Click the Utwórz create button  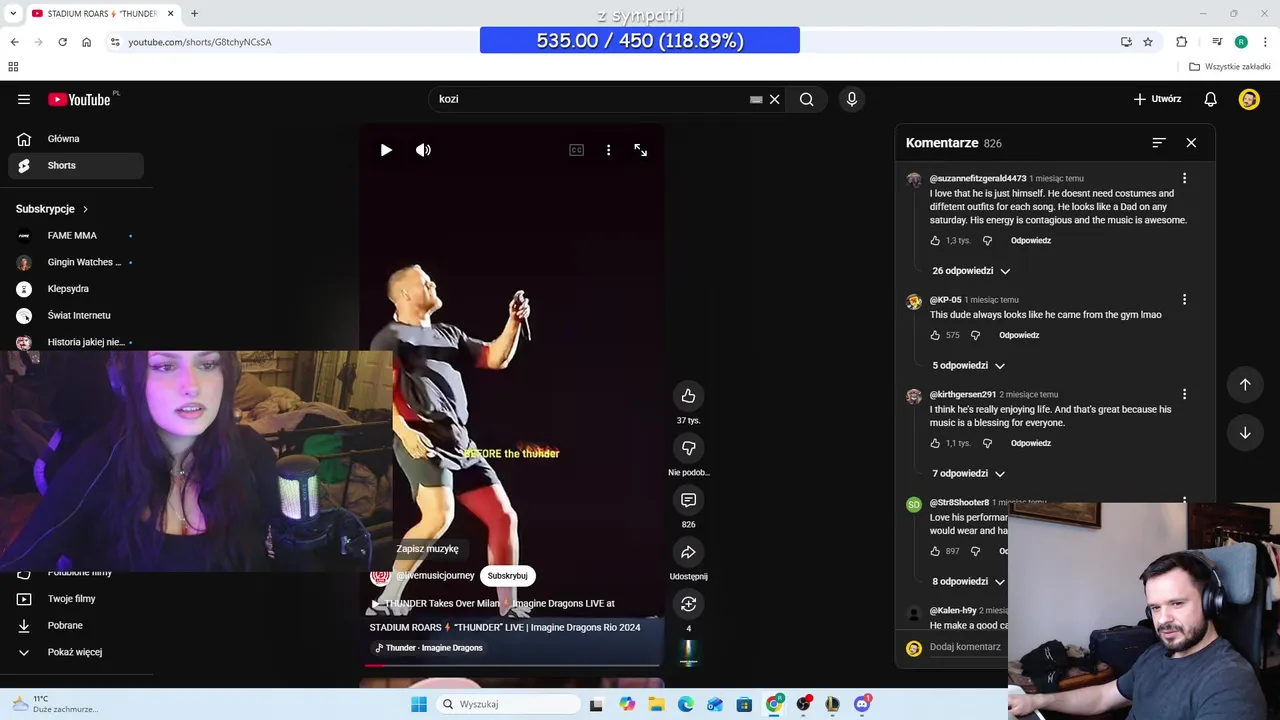point(1157,99)
